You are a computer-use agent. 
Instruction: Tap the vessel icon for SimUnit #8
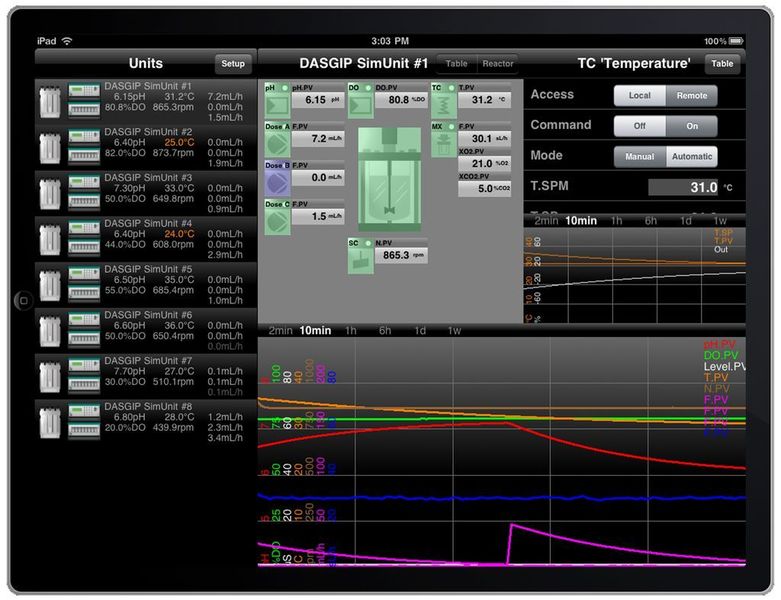50,423
